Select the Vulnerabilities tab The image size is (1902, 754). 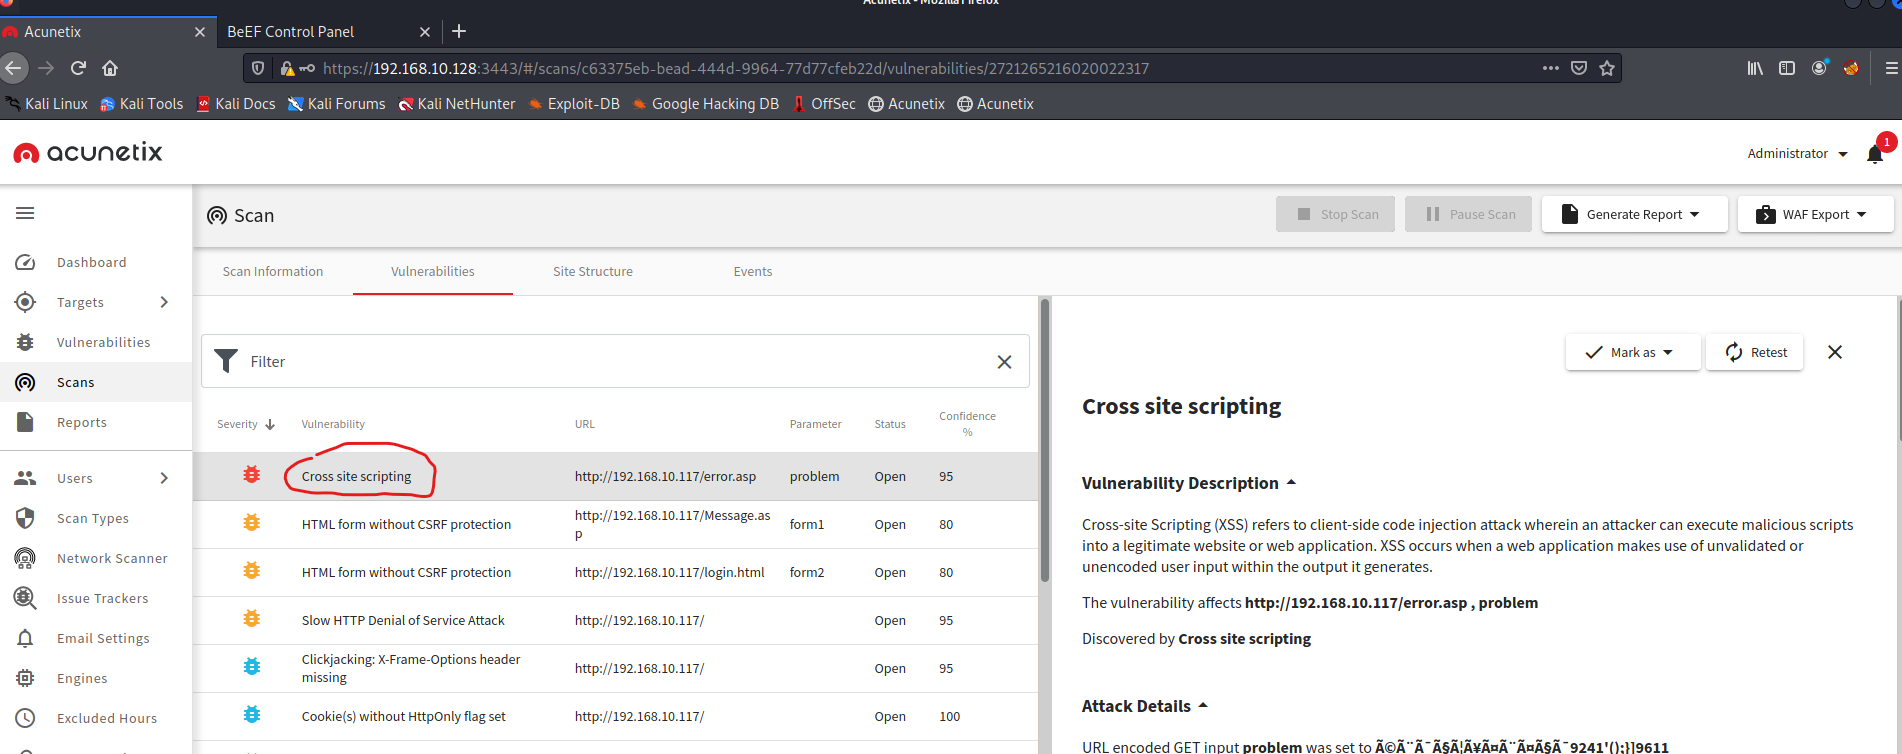click(433, 271)
